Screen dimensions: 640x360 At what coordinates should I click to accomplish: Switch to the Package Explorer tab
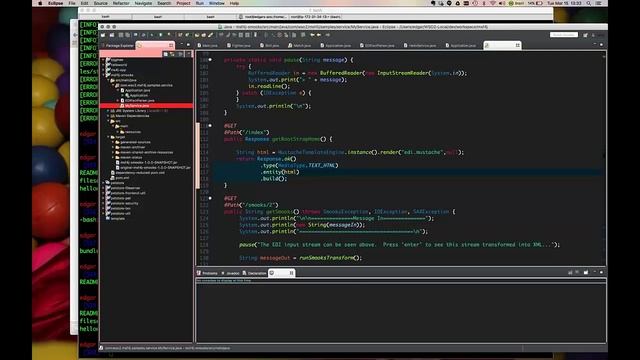pyautogui.click(x=118, y=45)
